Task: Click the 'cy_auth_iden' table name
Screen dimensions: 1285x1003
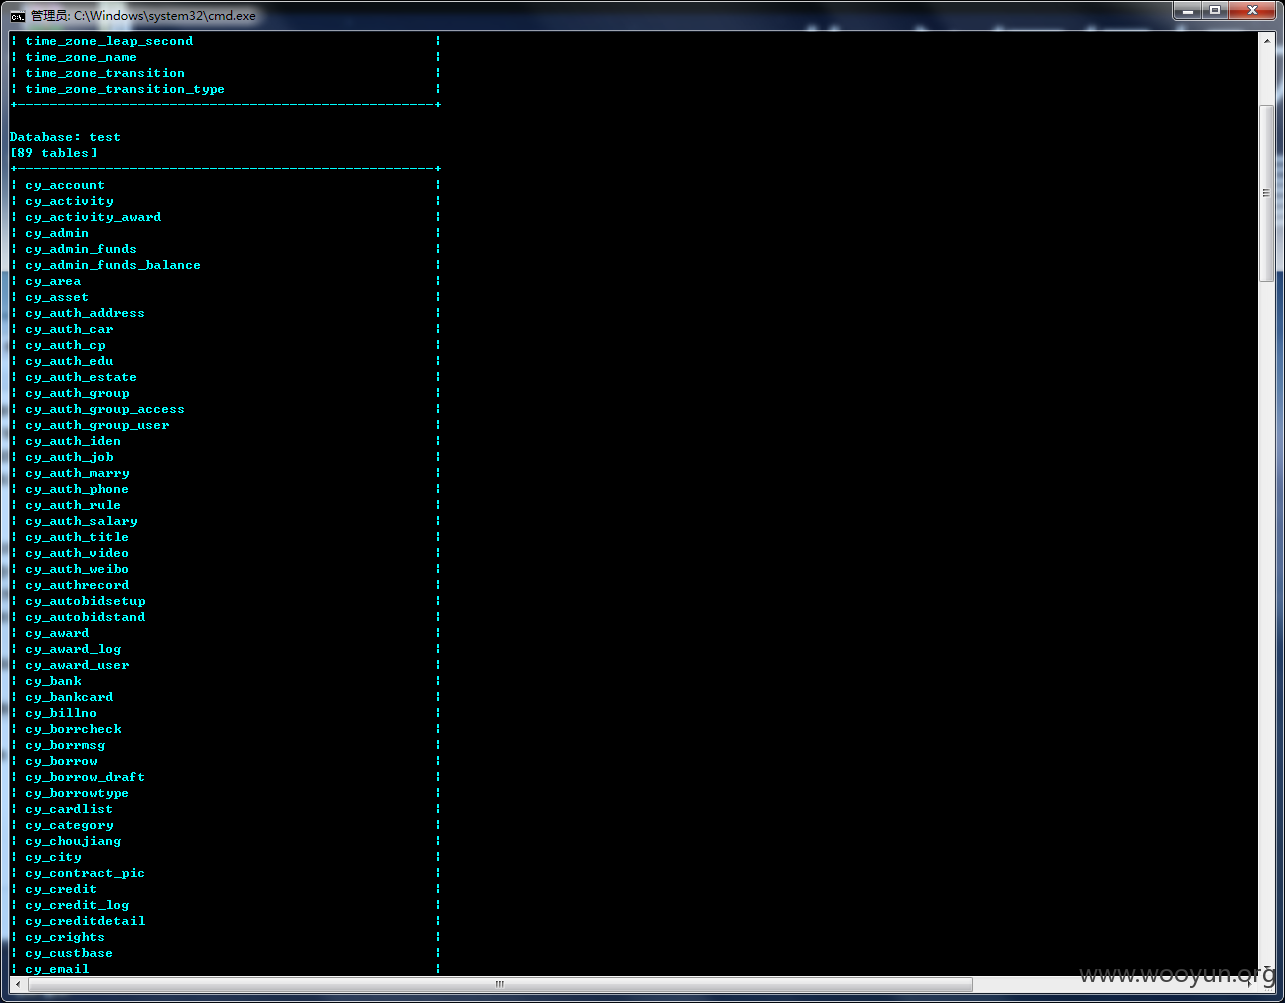Action: [x=73, y=441]
